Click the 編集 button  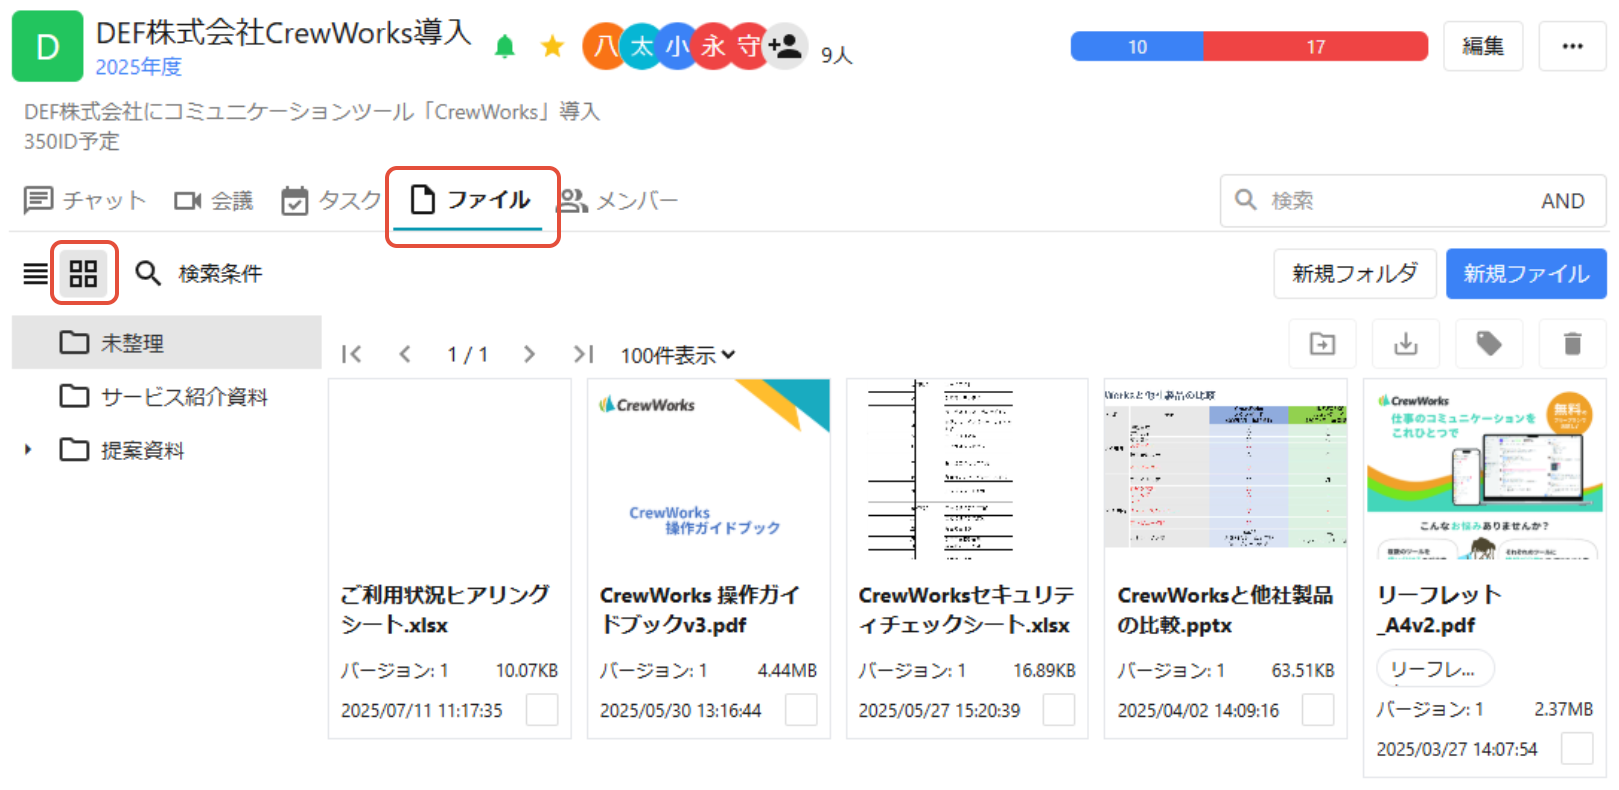tap(1483, 46)
